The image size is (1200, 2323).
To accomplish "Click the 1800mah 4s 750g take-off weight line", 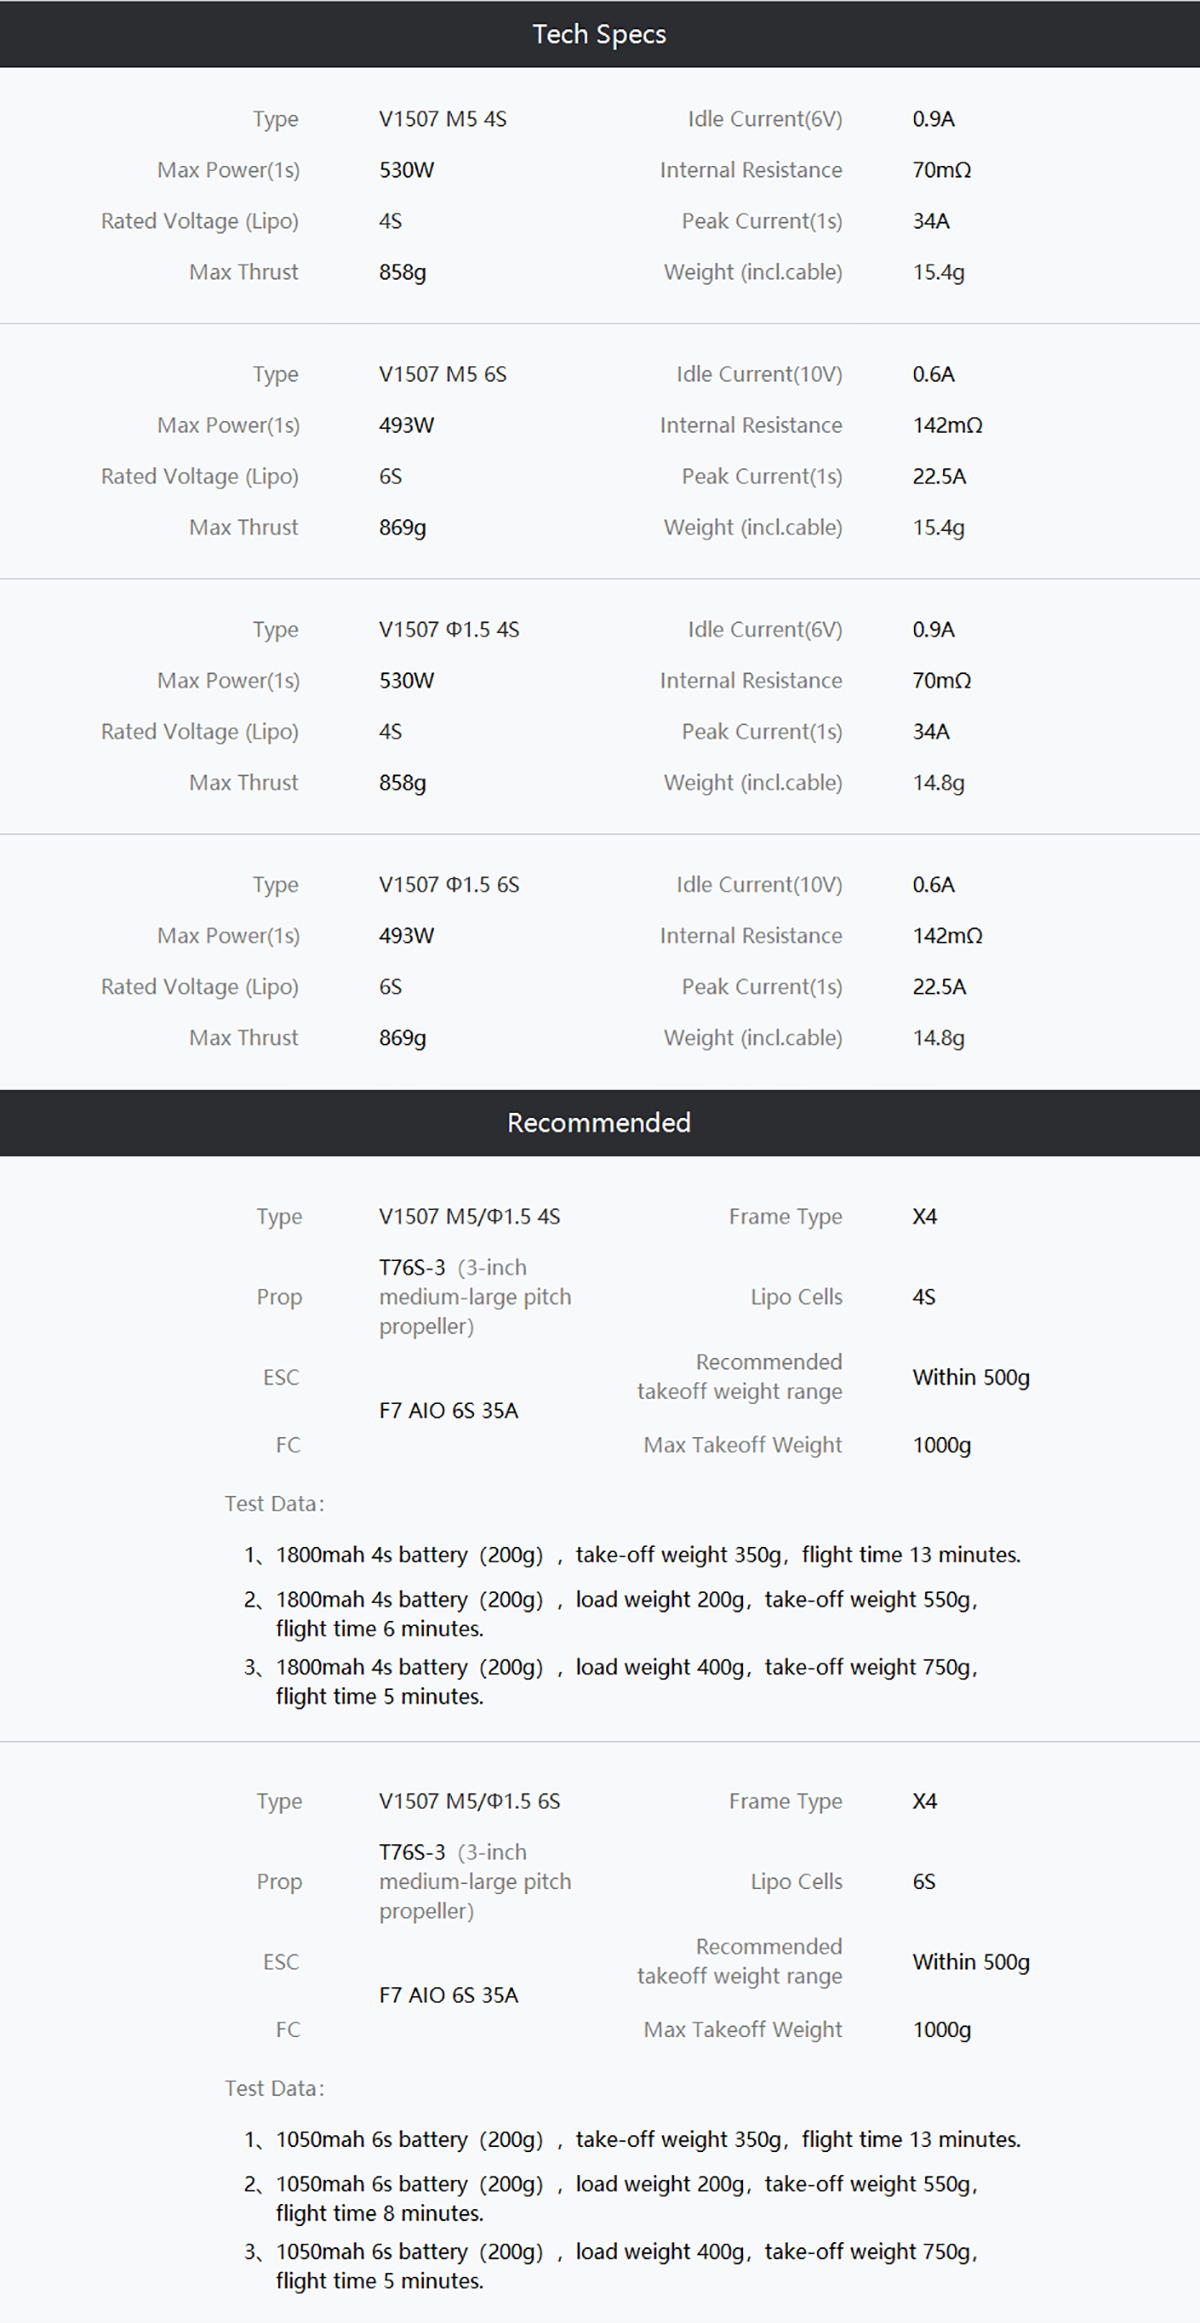I will pyautogui.click(x=626, y=1667).
